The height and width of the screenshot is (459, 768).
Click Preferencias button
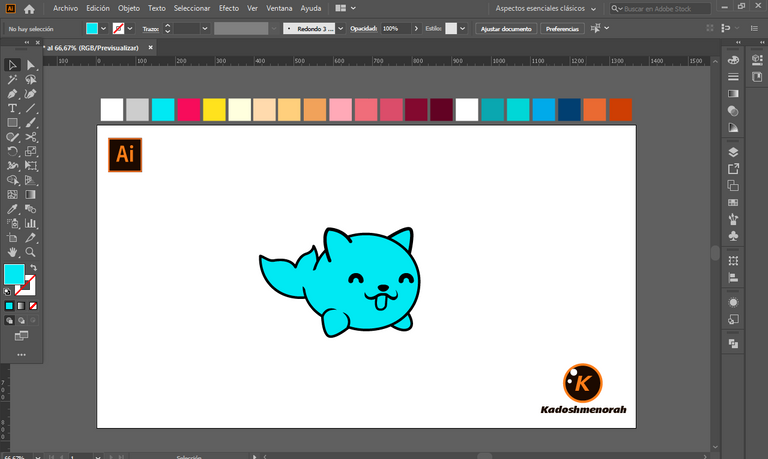pos(562,29)
